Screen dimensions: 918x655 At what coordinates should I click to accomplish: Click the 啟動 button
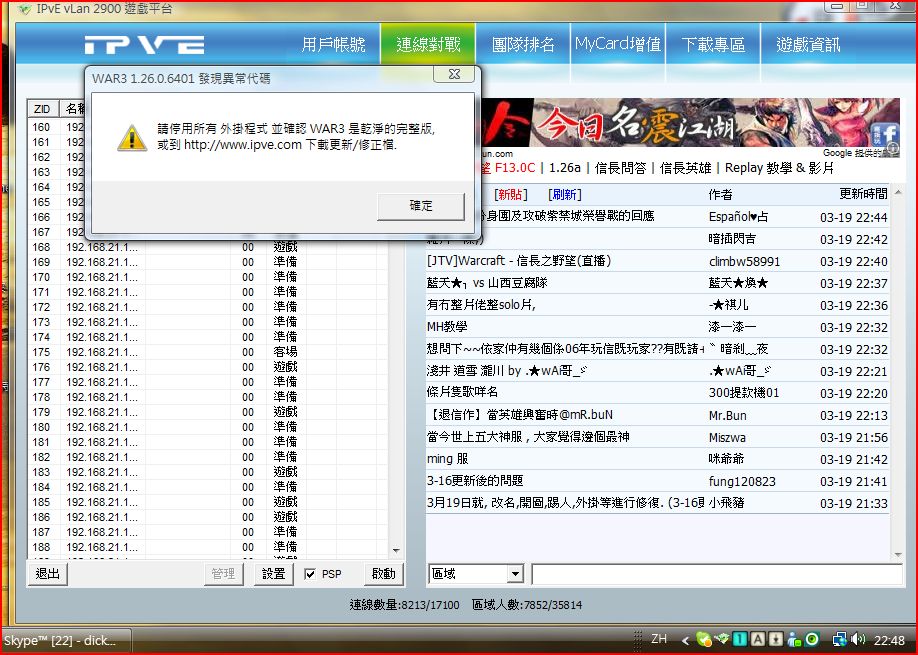tap(383, 574)
